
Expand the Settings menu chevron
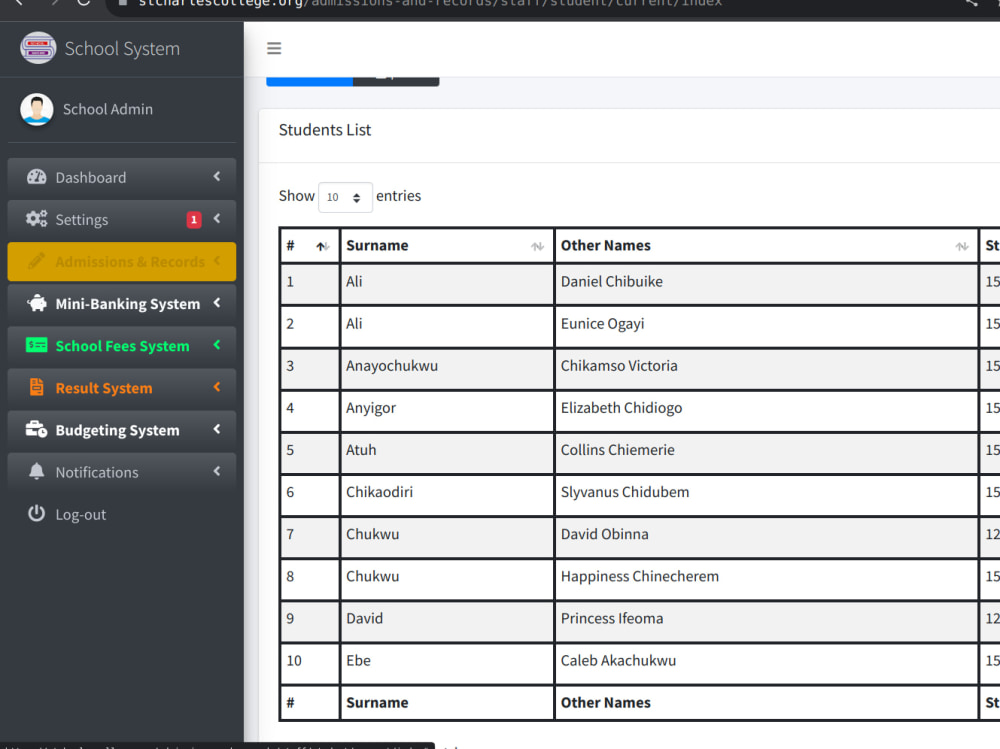click(x=217, y=218)
